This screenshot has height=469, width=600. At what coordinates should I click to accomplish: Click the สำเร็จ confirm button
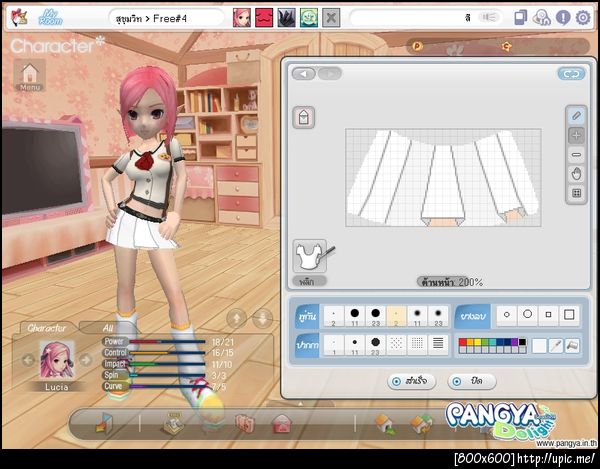[x=411, y=381]
